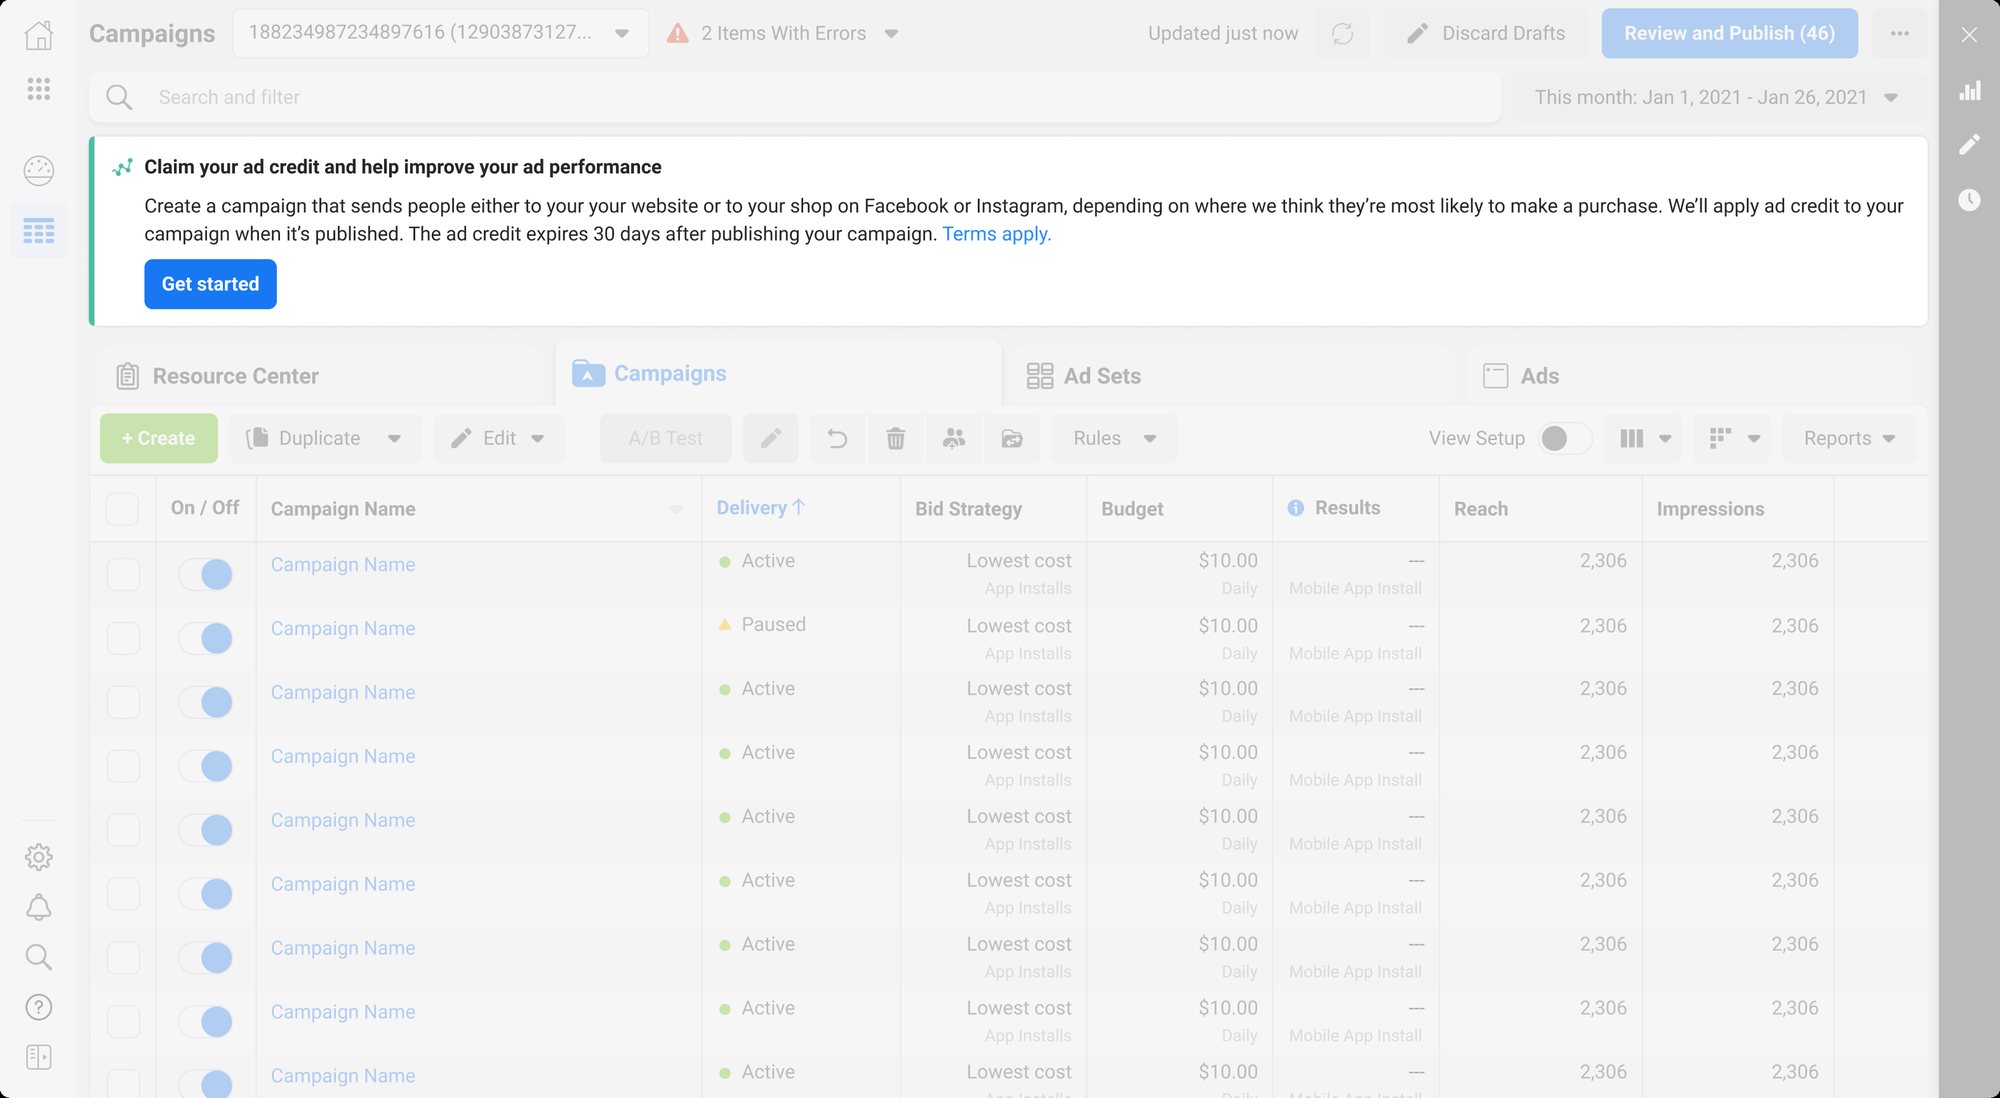Turn off the Paused campaign's on/off switch

click(x=205, y=638)
